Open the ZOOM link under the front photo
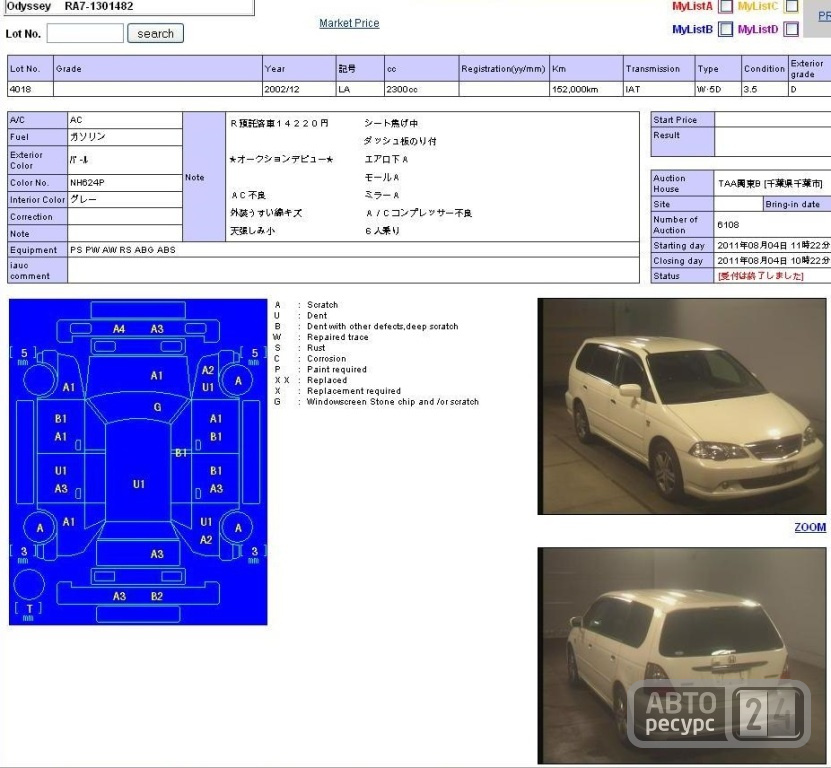The height and width of the screenshot is (768, 831). [x=810, y=527]
